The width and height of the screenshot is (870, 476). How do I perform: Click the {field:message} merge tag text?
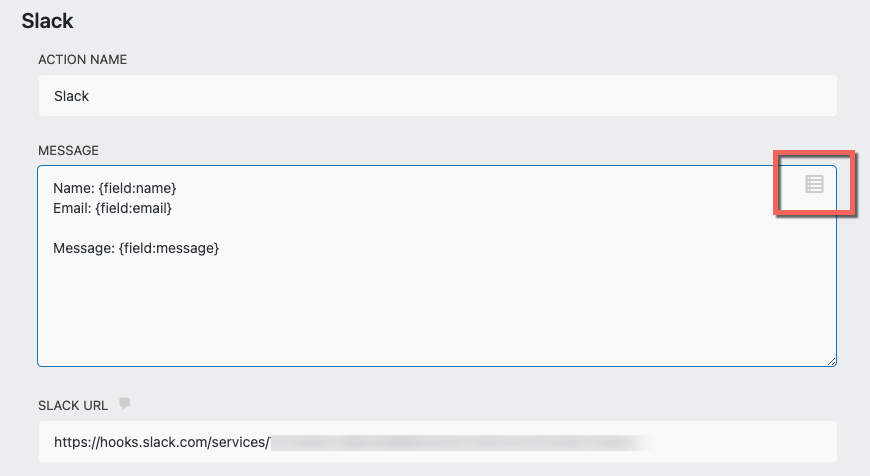coord(169,247)
